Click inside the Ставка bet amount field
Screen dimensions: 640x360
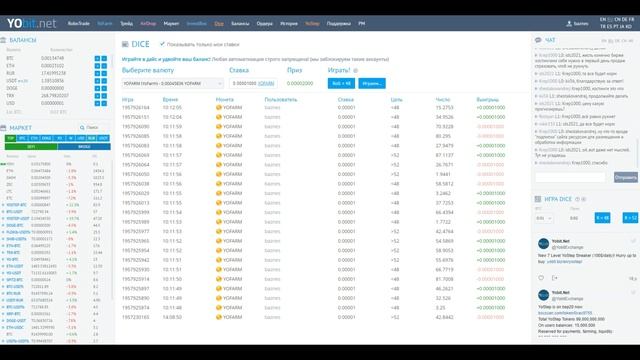[x=253, y=83]
